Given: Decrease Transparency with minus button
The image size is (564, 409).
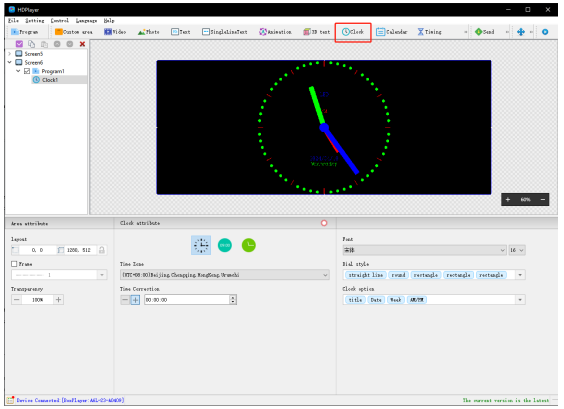Looking at the screenshot, I should coord(17,300).
